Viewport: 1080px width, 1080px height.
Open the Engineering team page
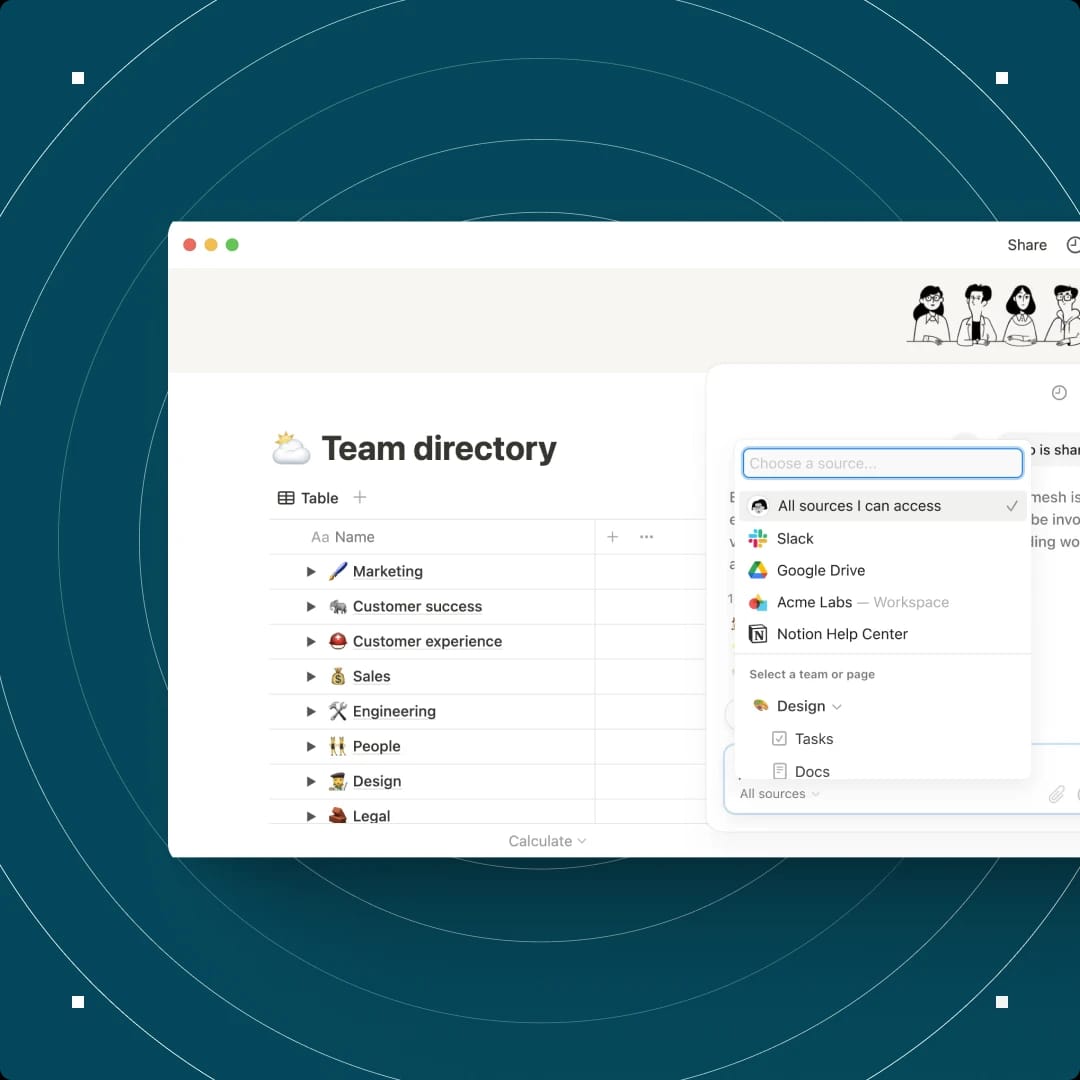pyautogui.click(x=394, y=711)
